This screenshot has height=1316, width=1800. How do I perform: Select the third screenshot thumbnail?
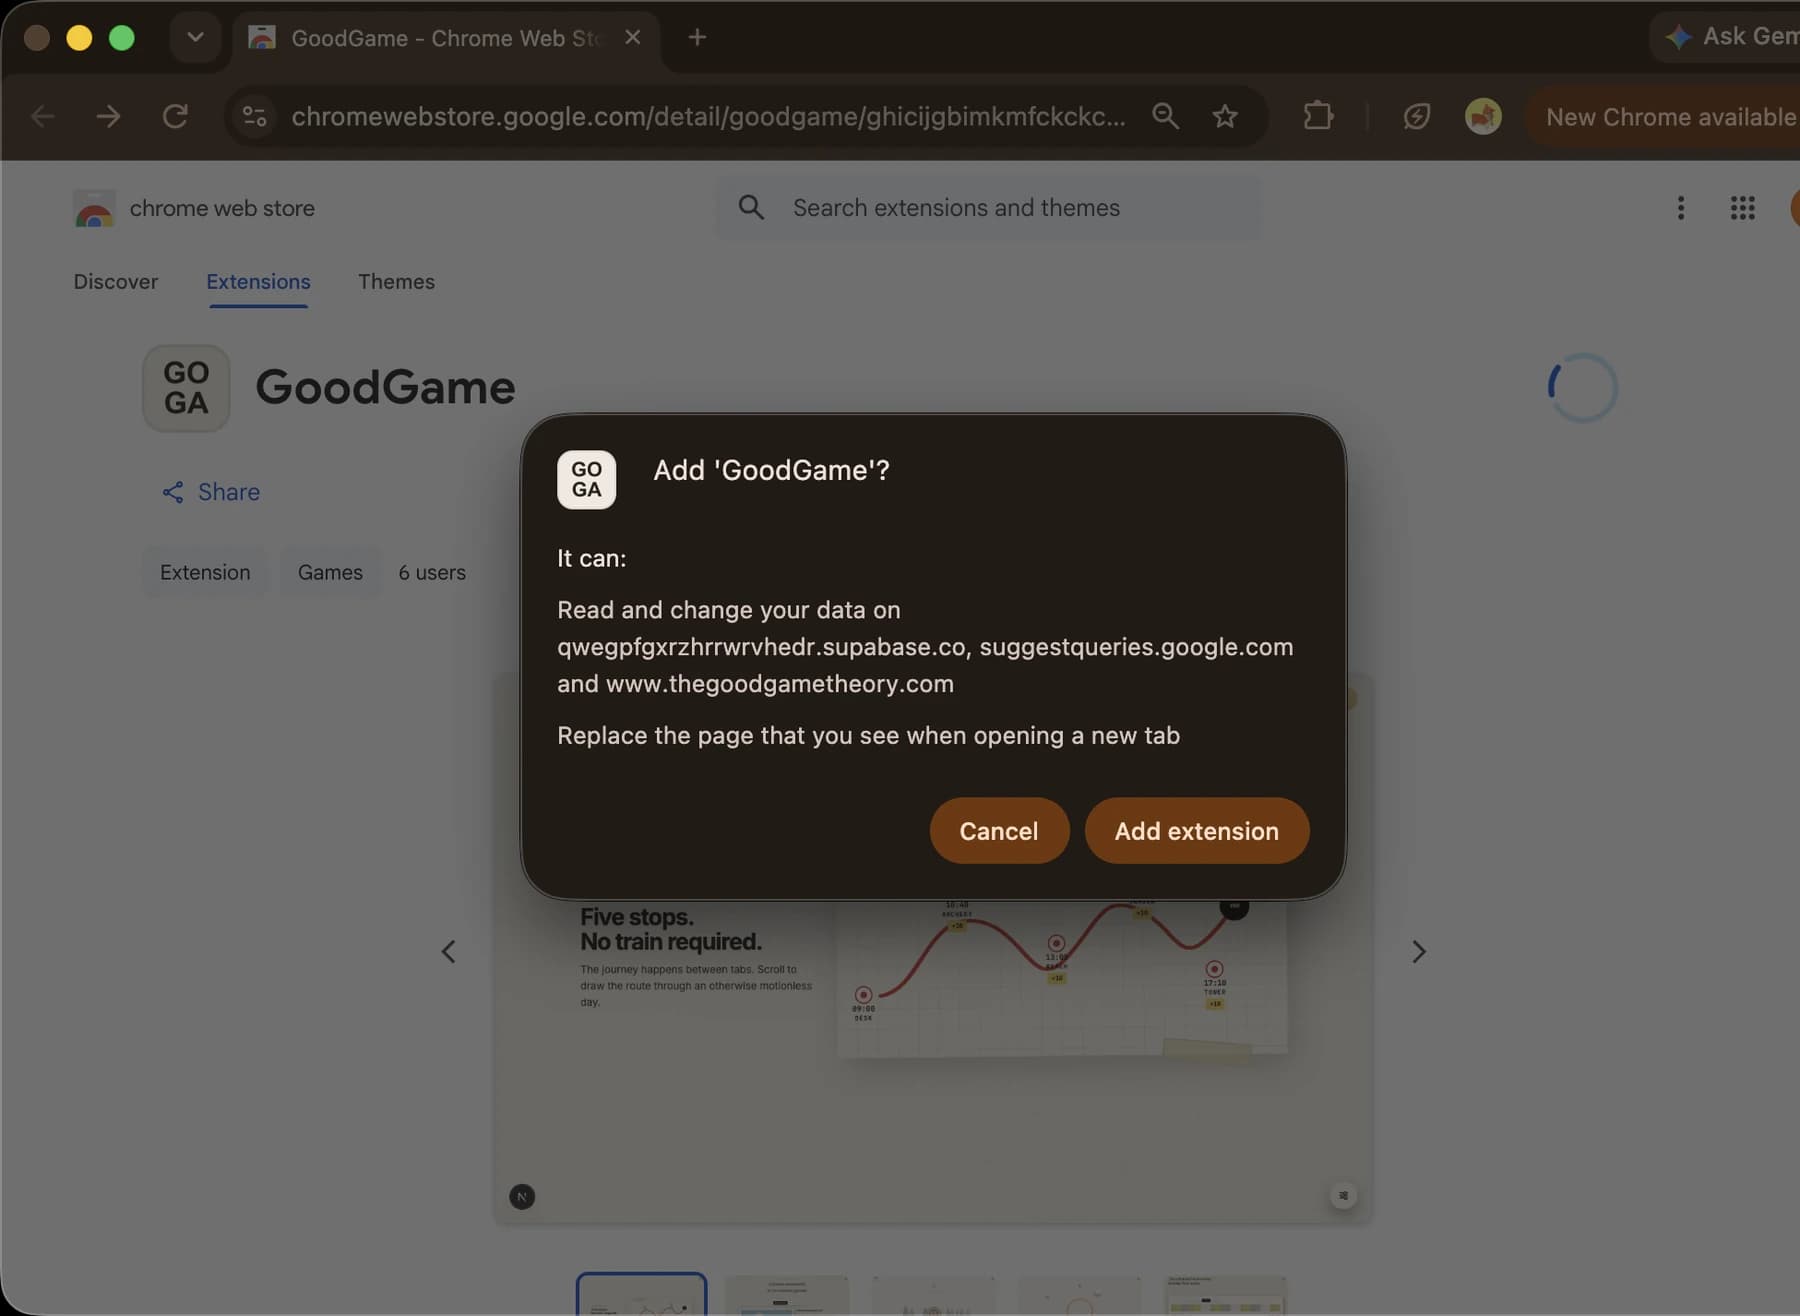[x=933, y=1295]
